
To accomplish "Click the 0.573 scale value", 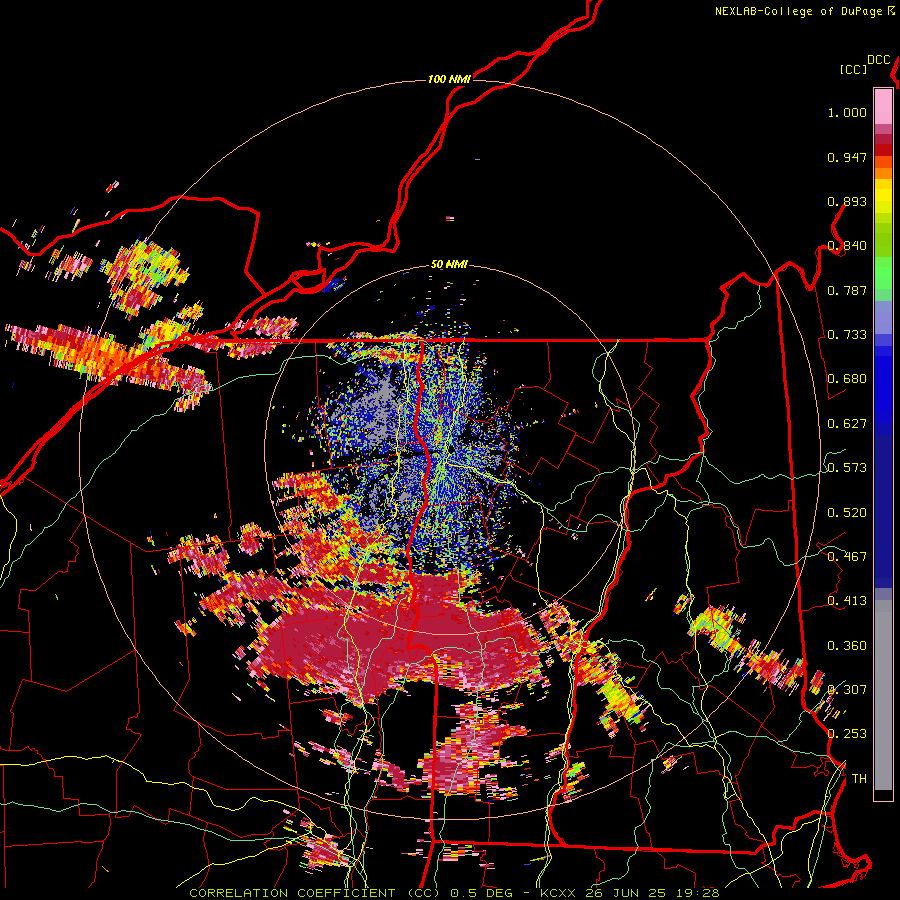I will pos(847,468).
